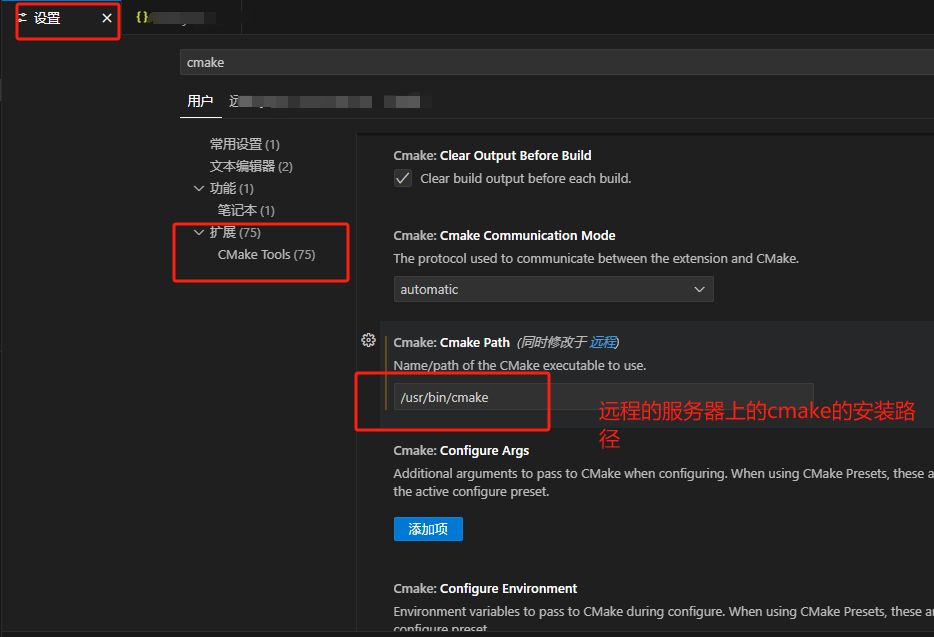The image size is (934, 637).
Task: Click the cmake settings search field
Action: click(557, 62)
